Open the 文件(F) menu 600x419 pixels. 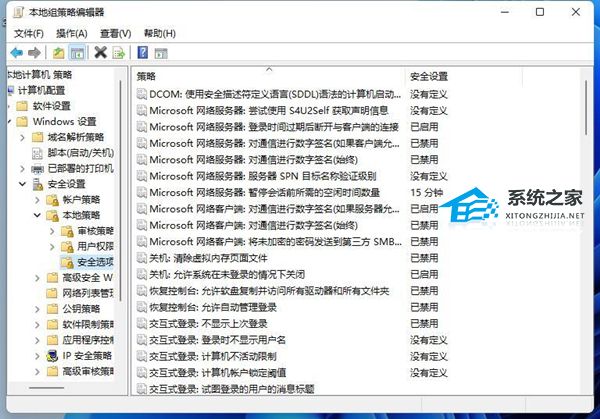tap(29, 34)
